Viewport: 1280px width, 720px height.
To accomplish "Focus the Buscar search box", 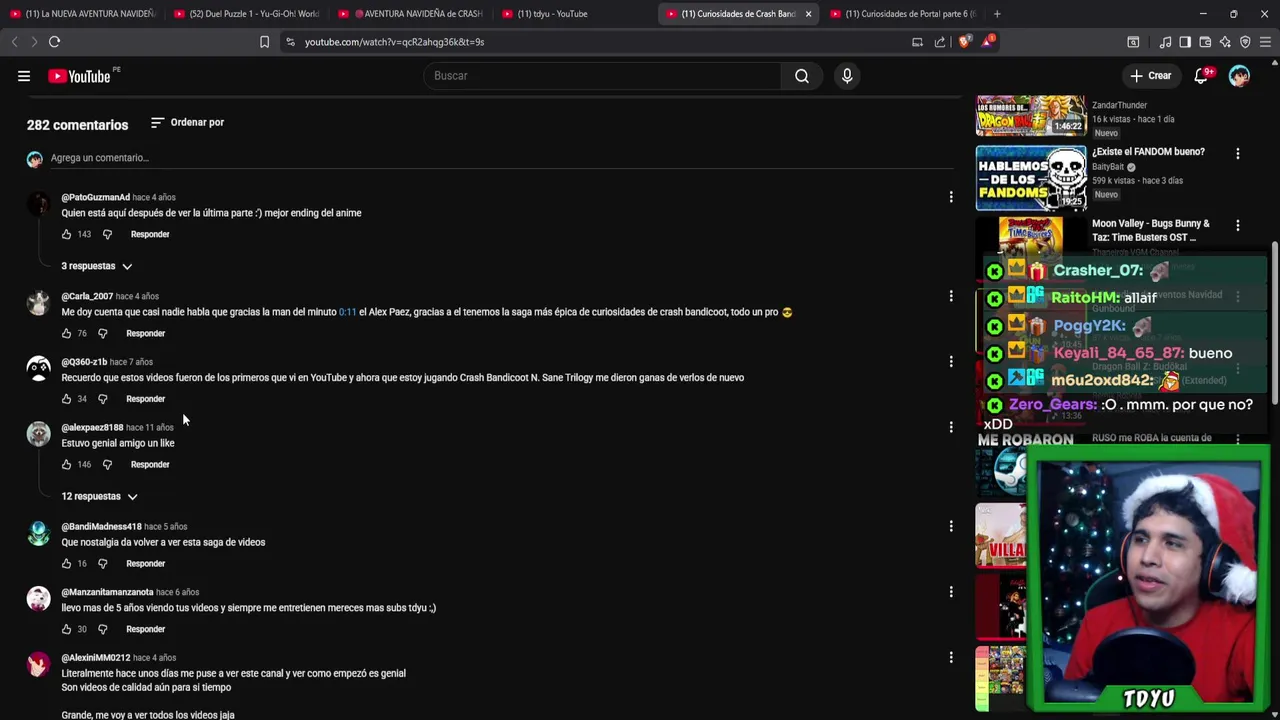I will coord(605,76).
